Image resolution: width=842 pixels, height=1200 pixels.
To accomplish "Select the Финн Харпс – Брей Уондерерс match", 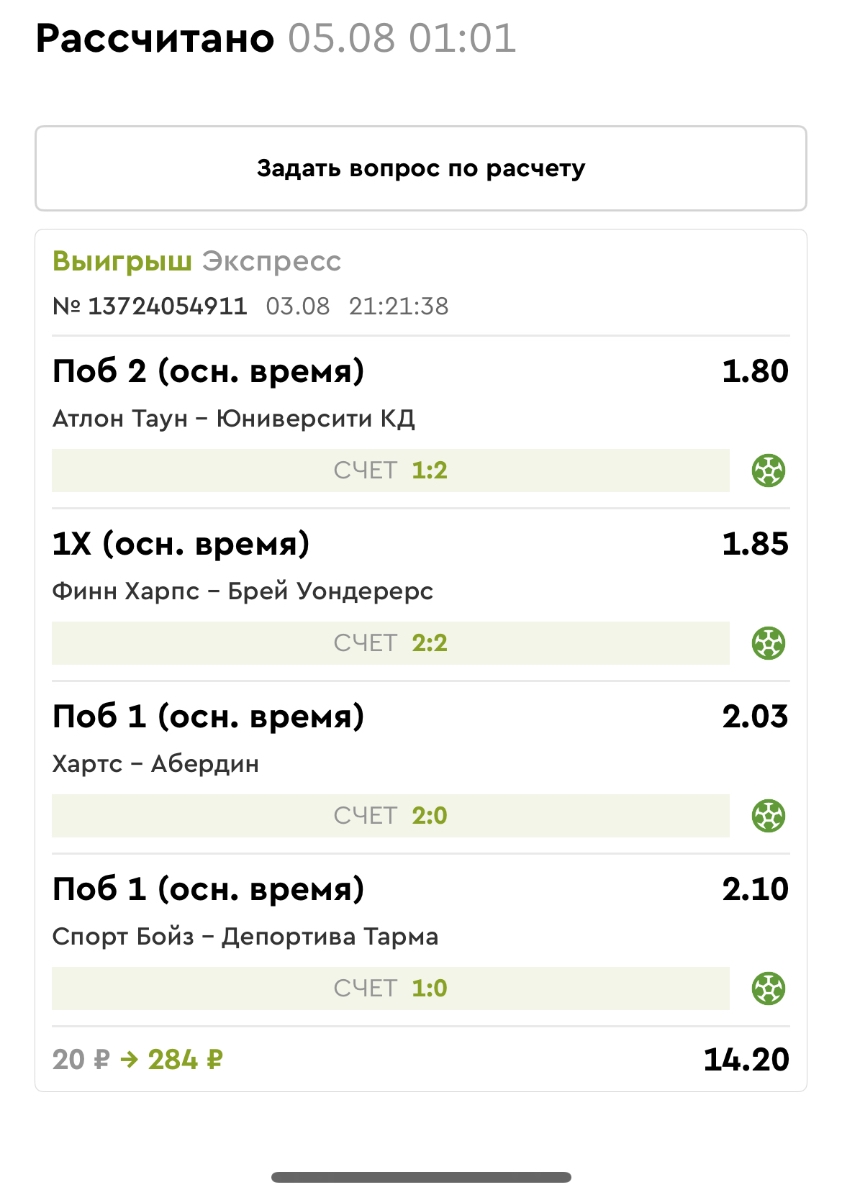I will (242, 591).
